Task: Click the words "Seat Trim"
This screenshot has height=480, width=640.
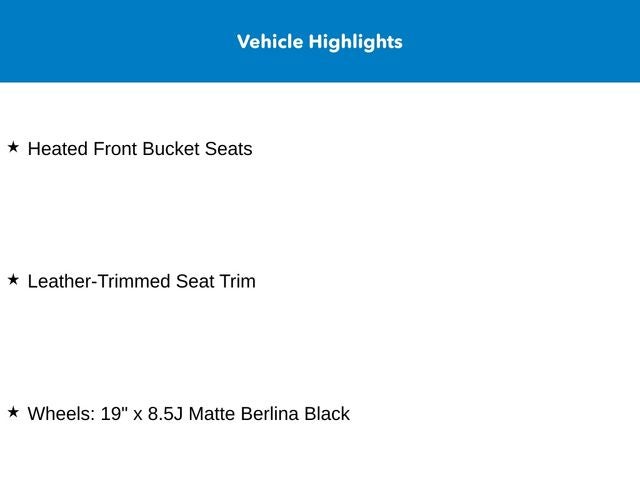Action: coord(216,281)
